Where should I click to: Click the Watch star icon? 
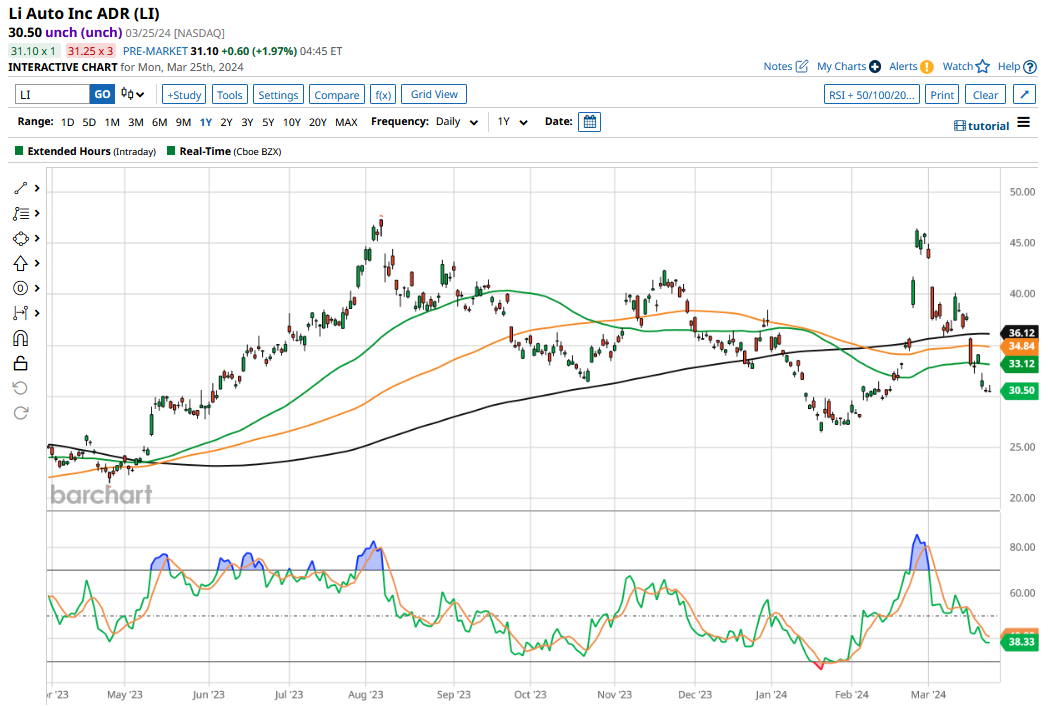pos(982,67)
